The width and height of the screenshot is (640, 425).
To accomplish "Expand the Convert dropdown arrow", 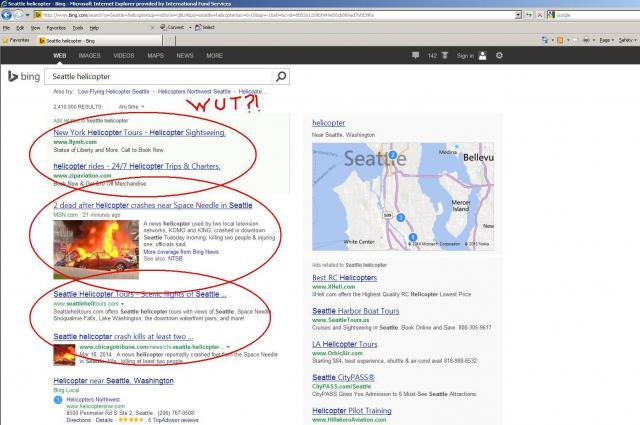I will [190, 27].
